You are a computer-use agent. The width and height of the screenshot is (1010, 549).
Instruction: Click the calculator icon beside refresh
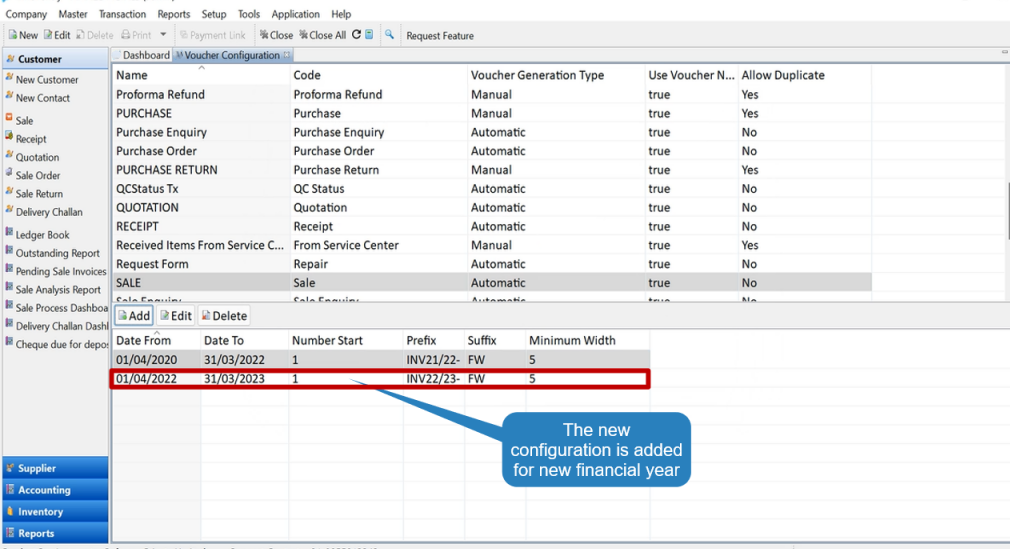[369, 35]
